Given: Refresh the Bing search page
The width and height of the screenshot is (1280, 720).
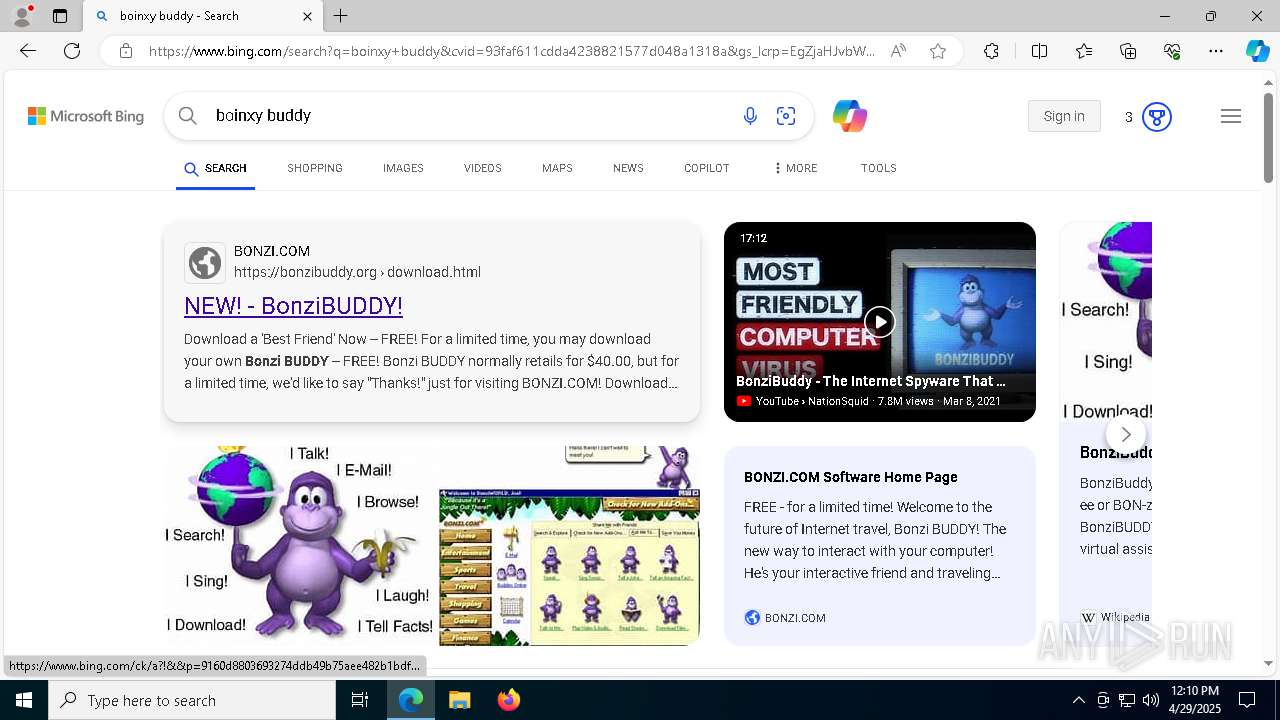Looking at the screenshot, I should coord(72,51).
